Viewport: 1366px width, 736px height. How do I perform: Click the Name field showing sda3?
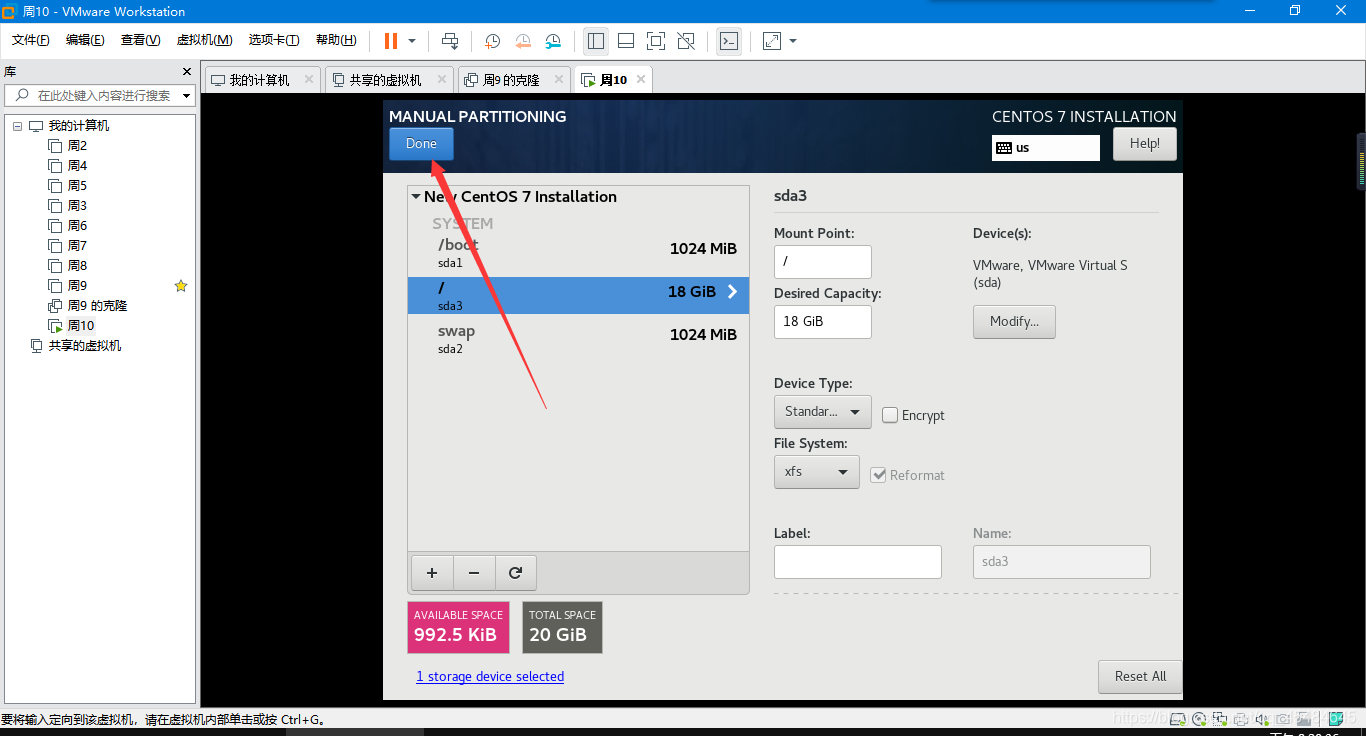[1062, 562]
